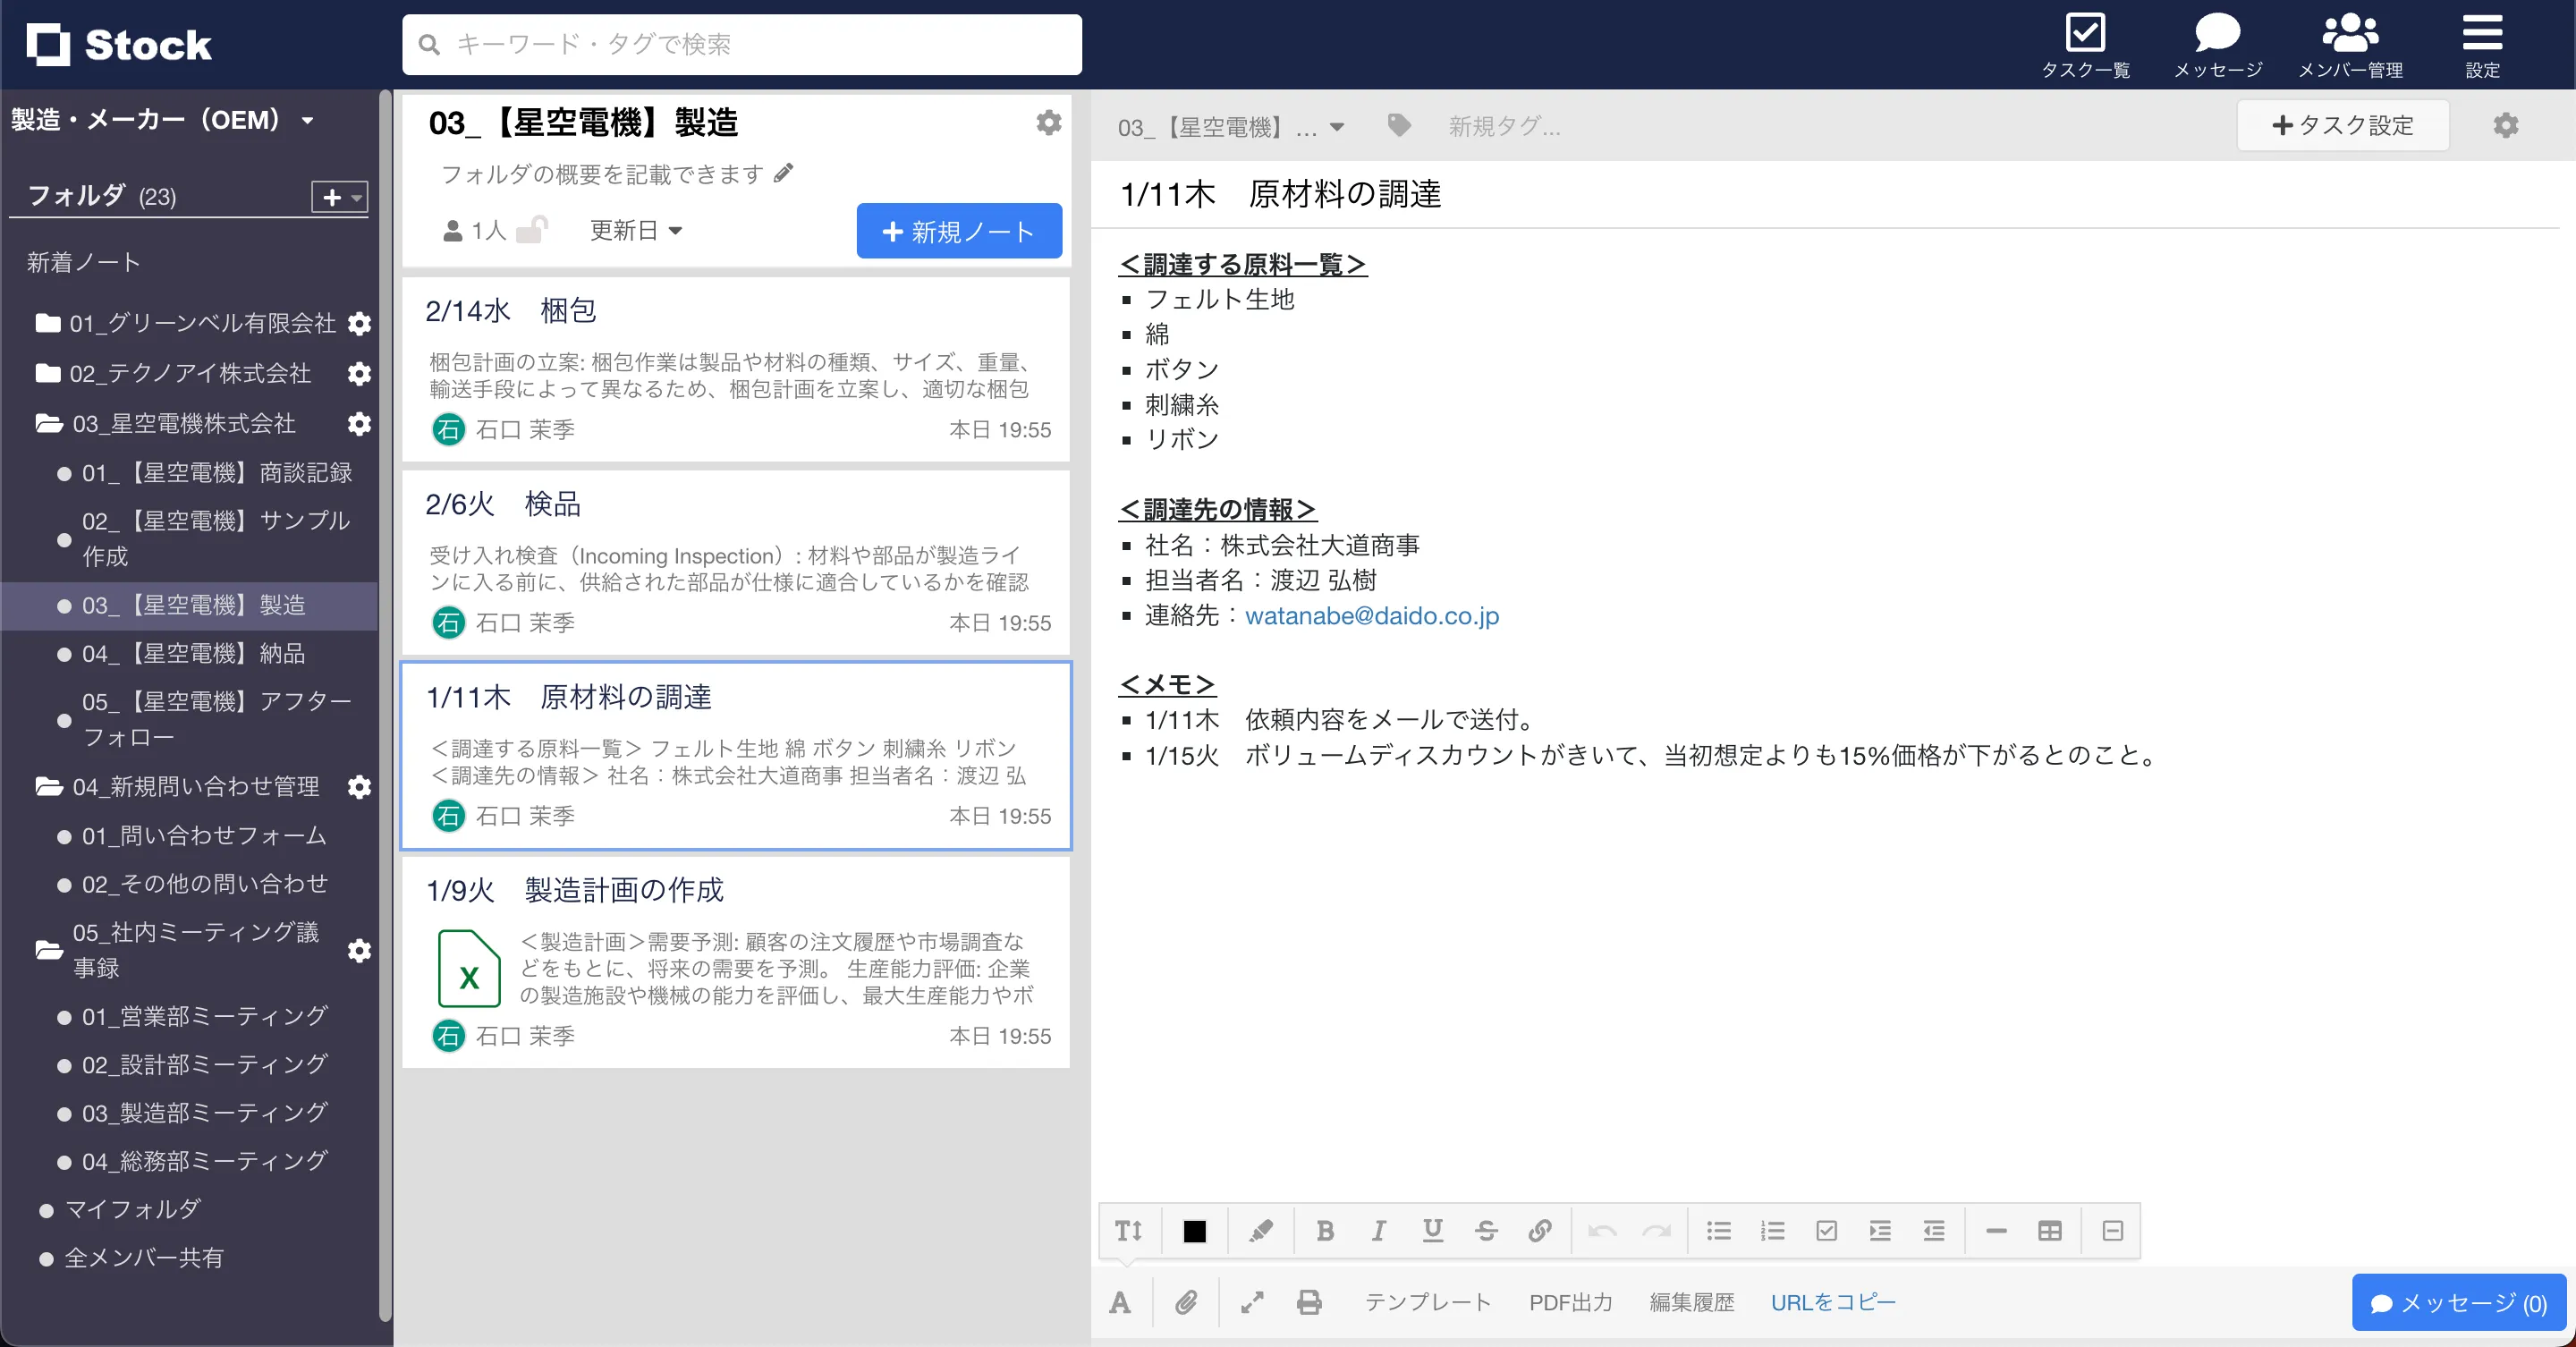Image resolution: width=2576 pixels, height=1347 pixels.
Task: Attach a file using the paperclip icon
Action: (x=1186, y=1302)
